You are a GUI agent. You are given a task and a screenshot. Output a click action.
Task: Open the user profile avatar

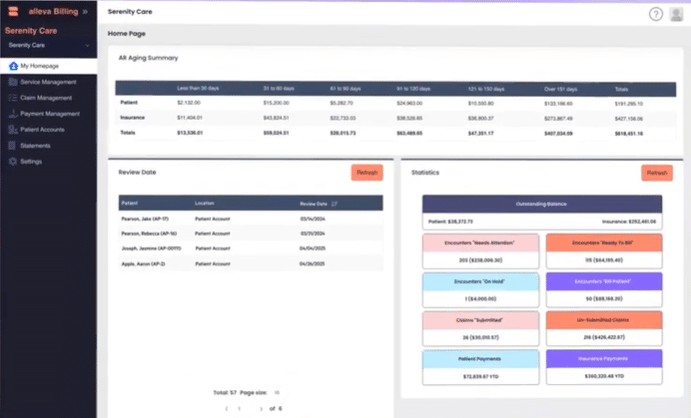click(676, 14)
